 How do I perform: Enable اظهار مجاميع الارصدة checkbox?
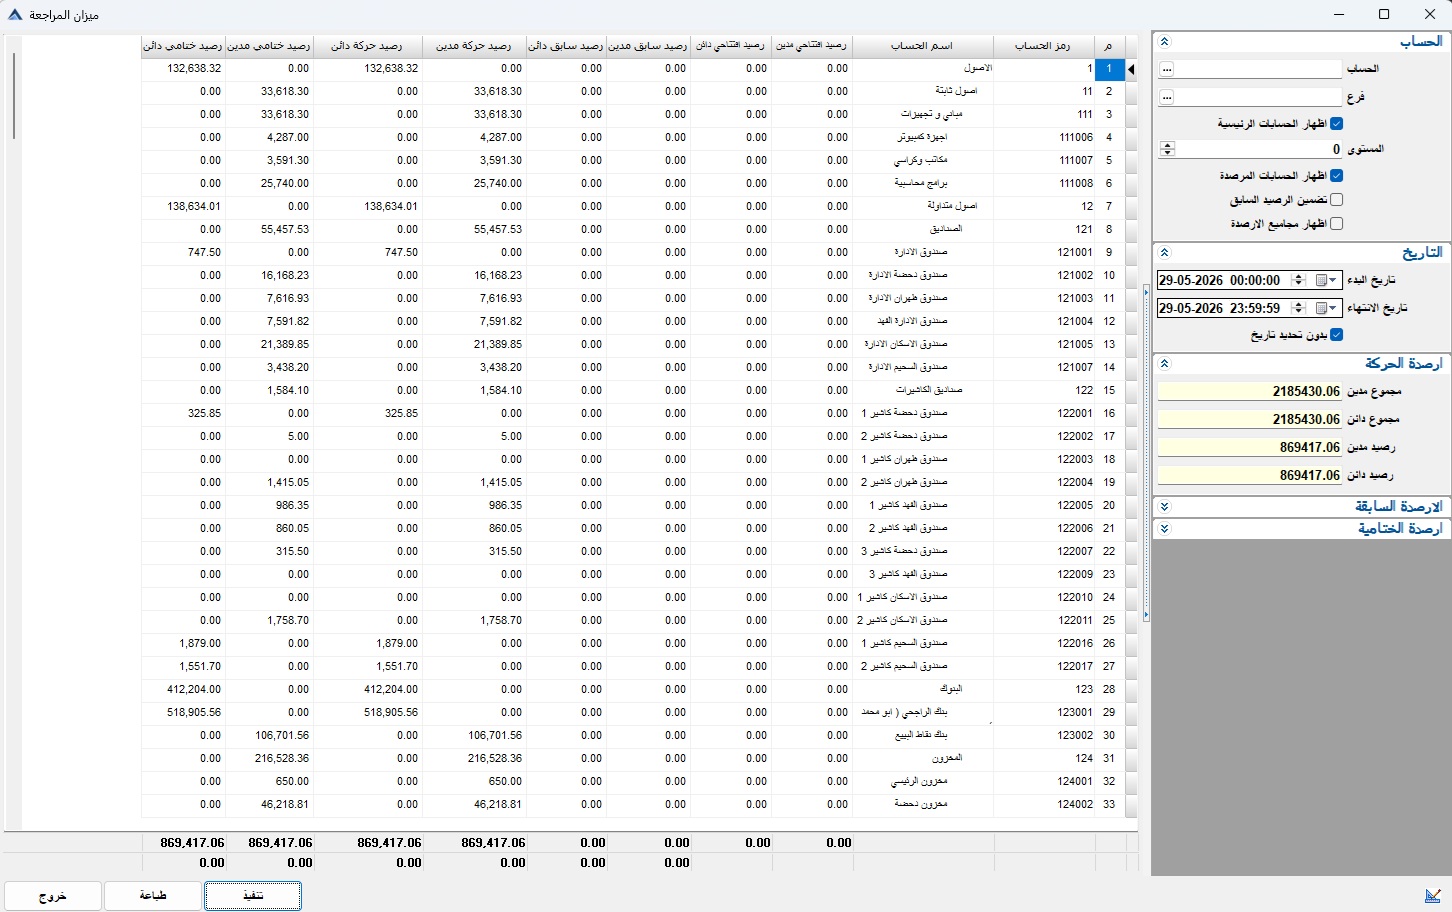[x=1336, y=224]
